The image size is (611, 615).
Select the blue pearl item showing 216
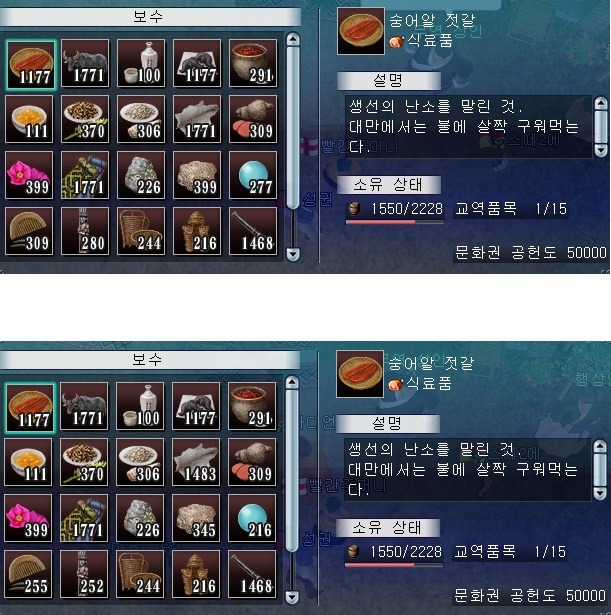252,518
